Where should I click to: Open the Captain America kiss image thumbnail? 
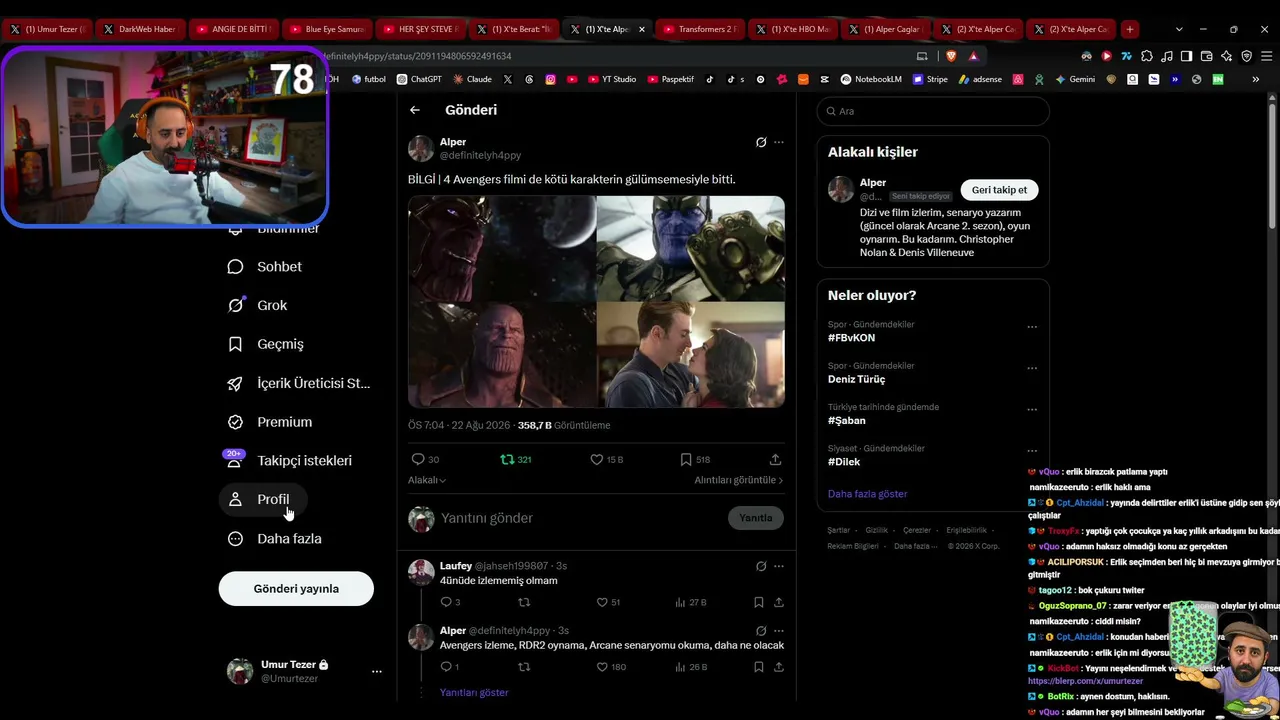click(691, 355)
